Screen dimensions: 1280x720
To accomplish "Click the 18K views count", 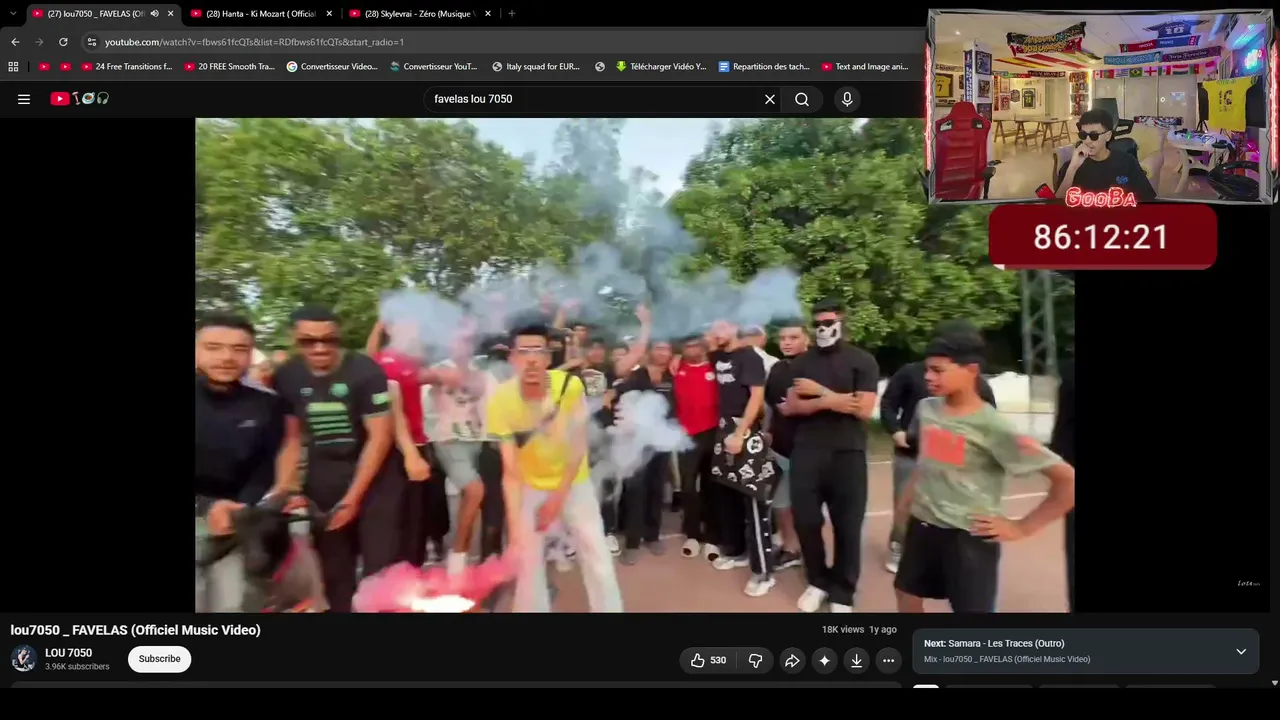I will (x=842, y=630).
